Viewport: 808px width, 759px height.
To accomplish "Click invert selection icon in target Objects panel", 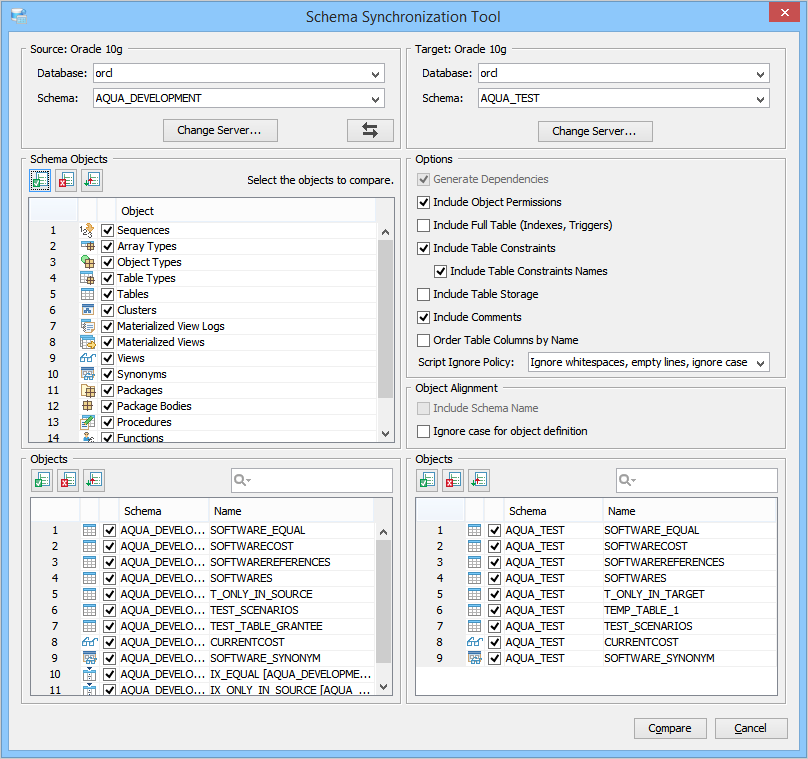I will 479,481.
